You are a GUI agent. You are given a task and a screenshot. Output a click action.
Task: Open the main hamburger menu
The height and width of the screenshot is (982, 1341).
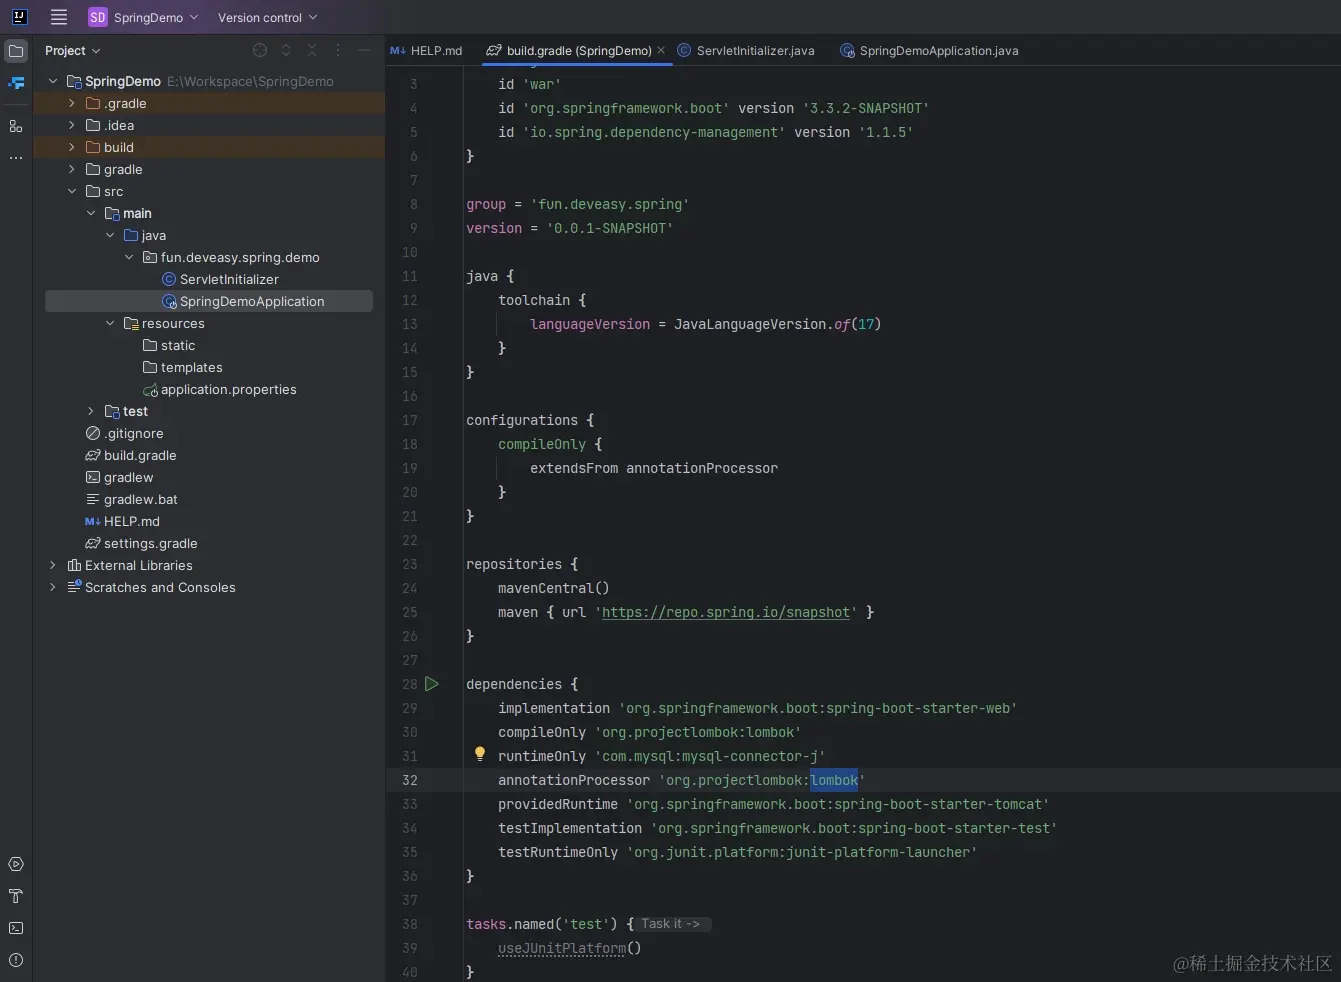[x=59, y=17]
